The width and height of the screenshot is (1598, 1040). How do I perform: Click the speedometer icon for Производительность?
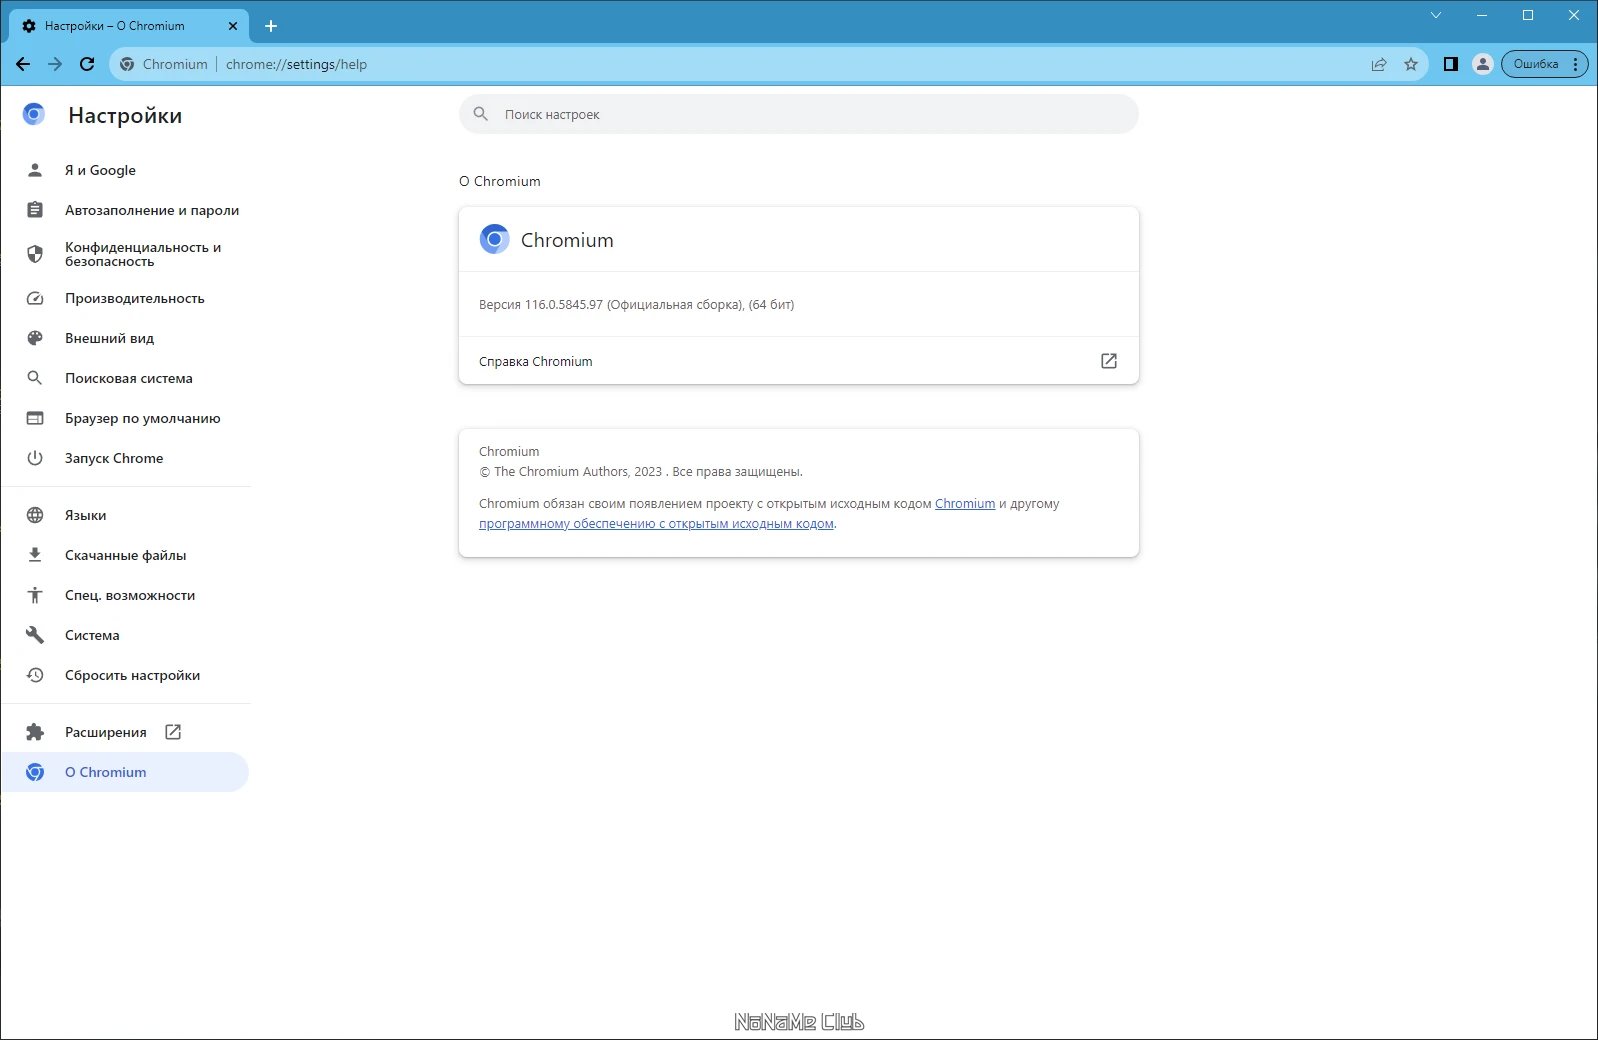(x=35, y=298)
